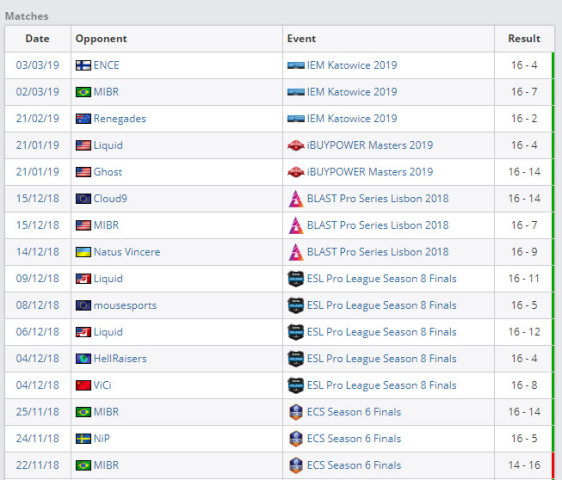This screenshot has width=562, height=480.
Task: Click the IEM Katowice logo in the Renegades row
Action: point(296,119)
